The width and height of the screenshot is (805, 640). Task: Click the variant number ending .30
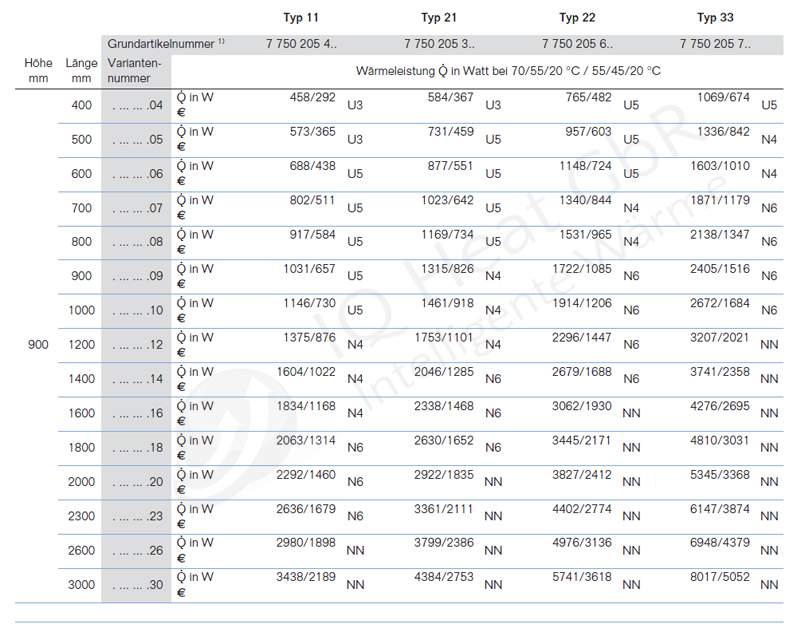[x=137, y=584]
